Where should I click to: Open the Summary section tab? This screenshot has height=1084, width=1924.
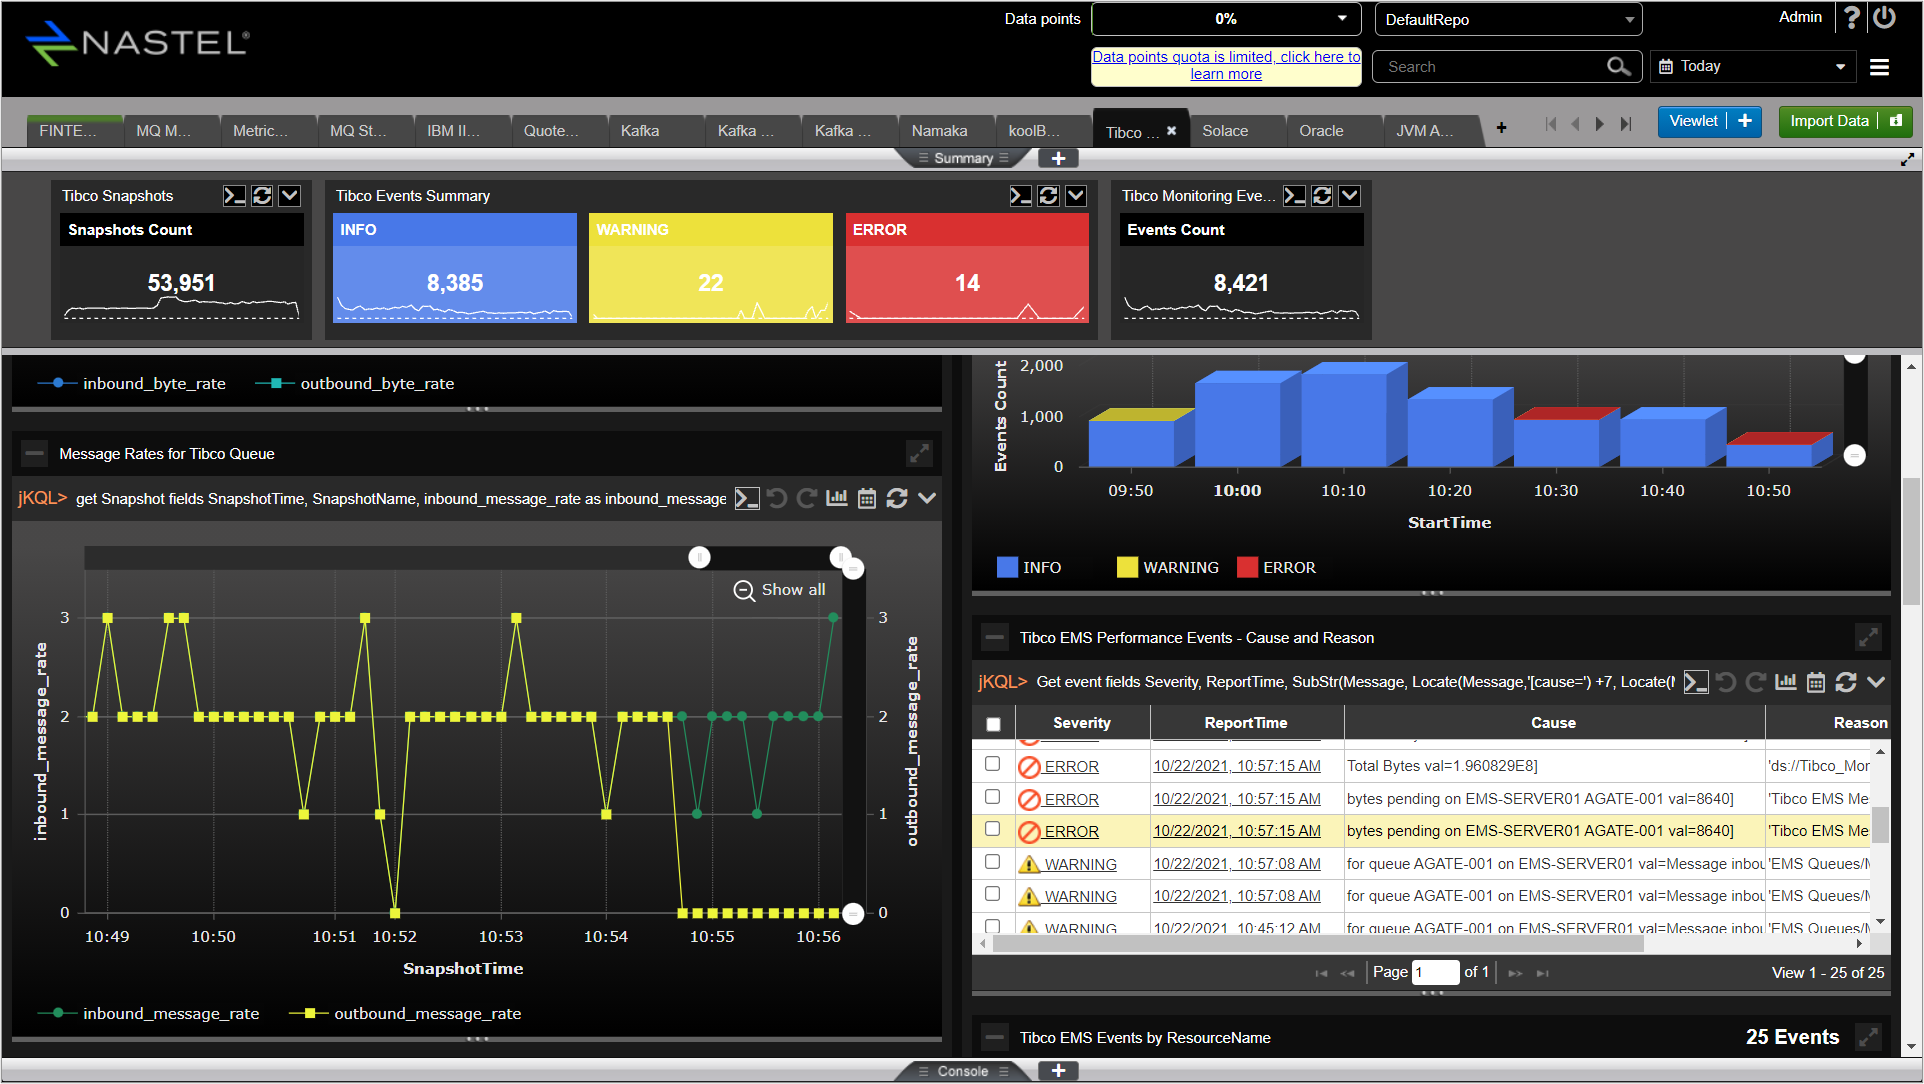(x=963, y=158)
